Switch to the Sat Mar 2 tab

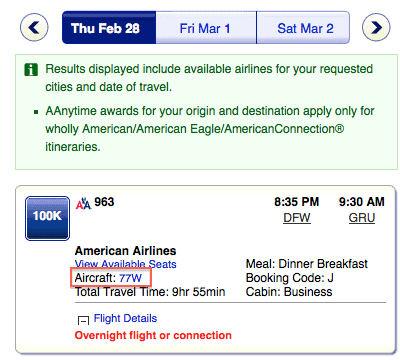pyautogui.click(x=303, y=28)
